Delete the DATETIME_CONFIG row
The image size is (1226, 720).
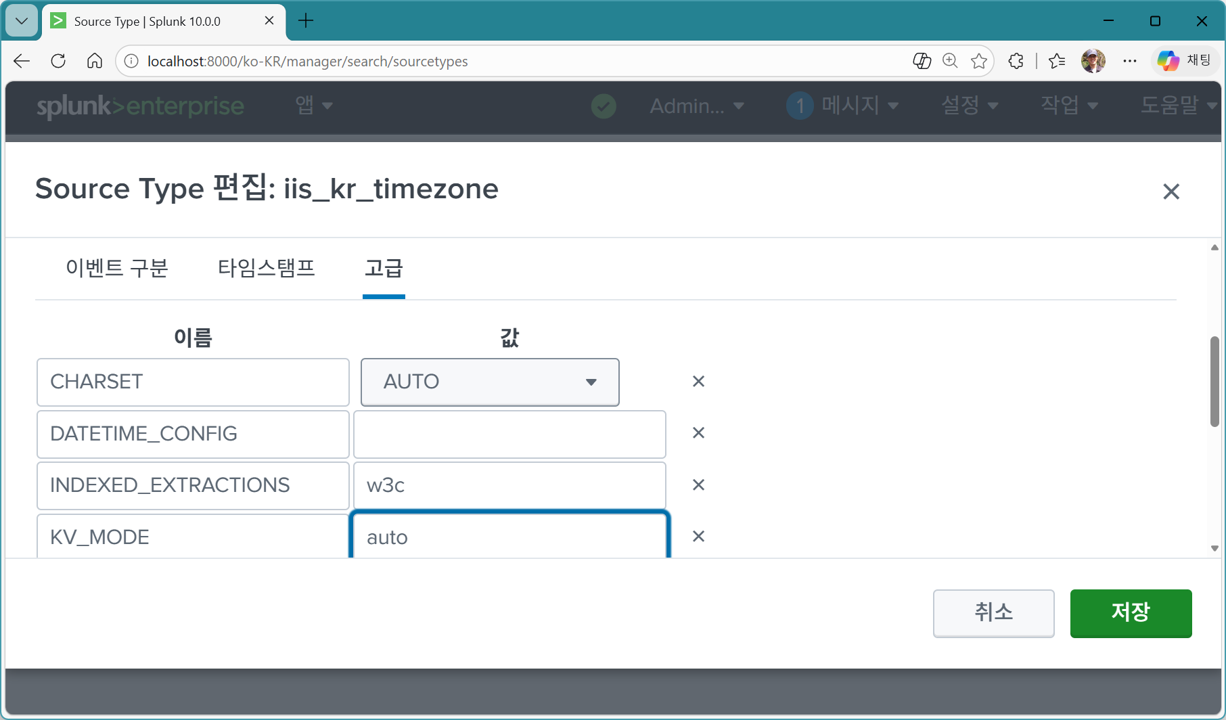[x=698, y=433]
